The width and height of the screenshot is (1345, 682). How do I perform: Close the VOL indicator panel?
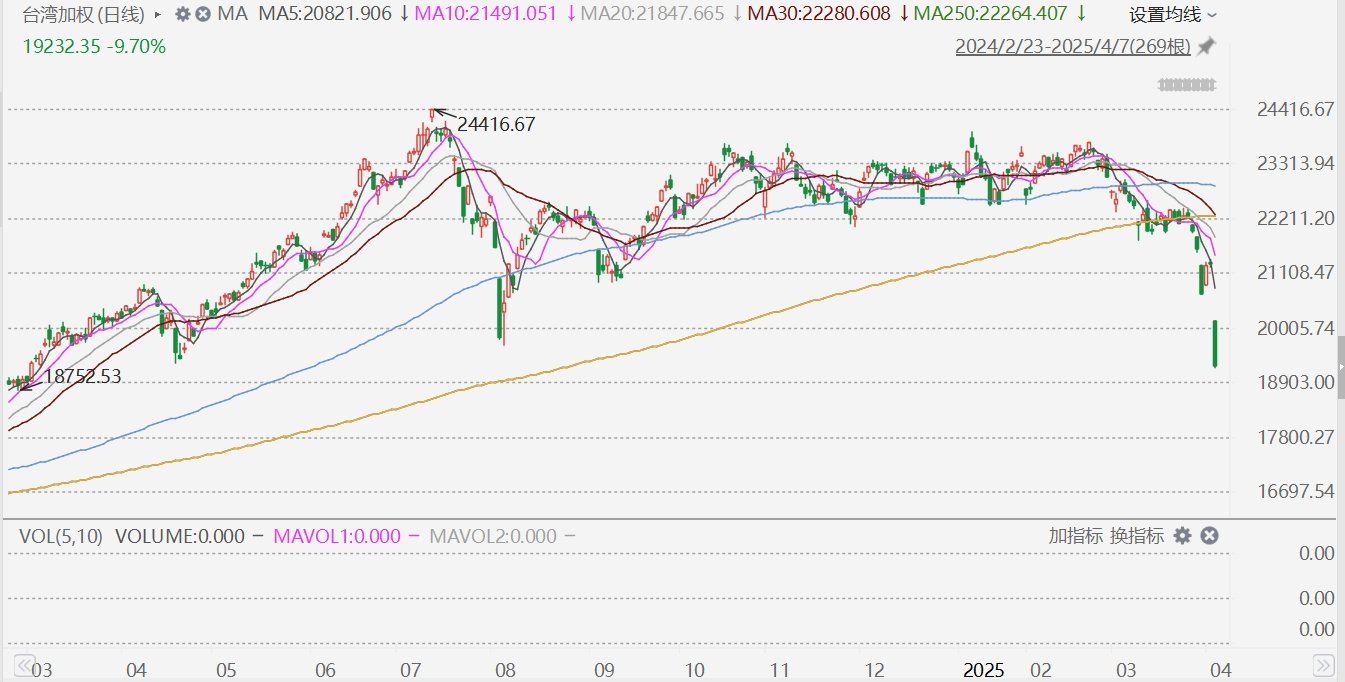click(x=1208, y=536)
